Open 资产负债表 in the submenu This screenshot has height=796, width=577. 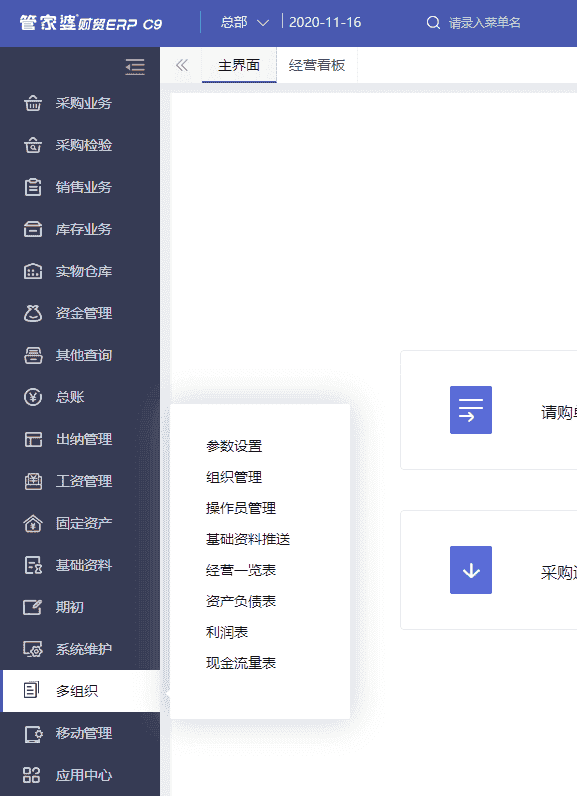[241, 601]
